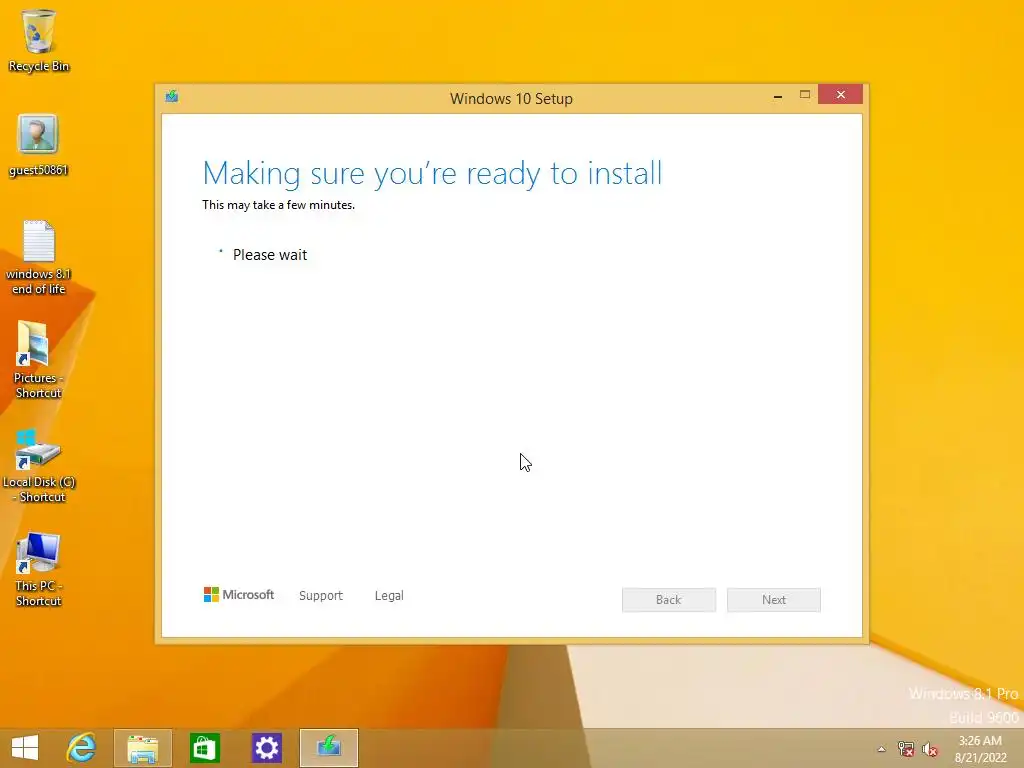This screenshot has width=1024, height=768.
Task: Click 'Making sure you're ready to install' heading
Action: (x=432, y=174)
